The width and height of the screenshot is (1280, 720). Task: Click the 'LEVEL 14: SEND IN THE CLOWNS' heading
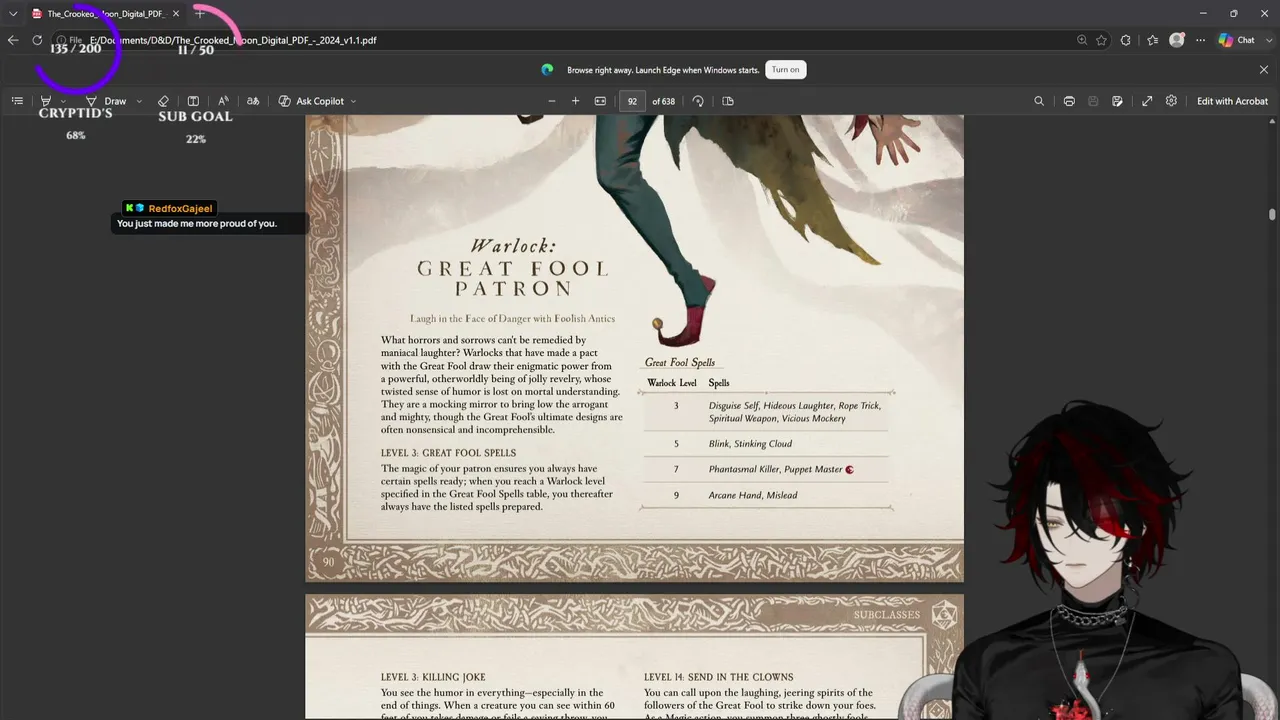pos(719,677)
